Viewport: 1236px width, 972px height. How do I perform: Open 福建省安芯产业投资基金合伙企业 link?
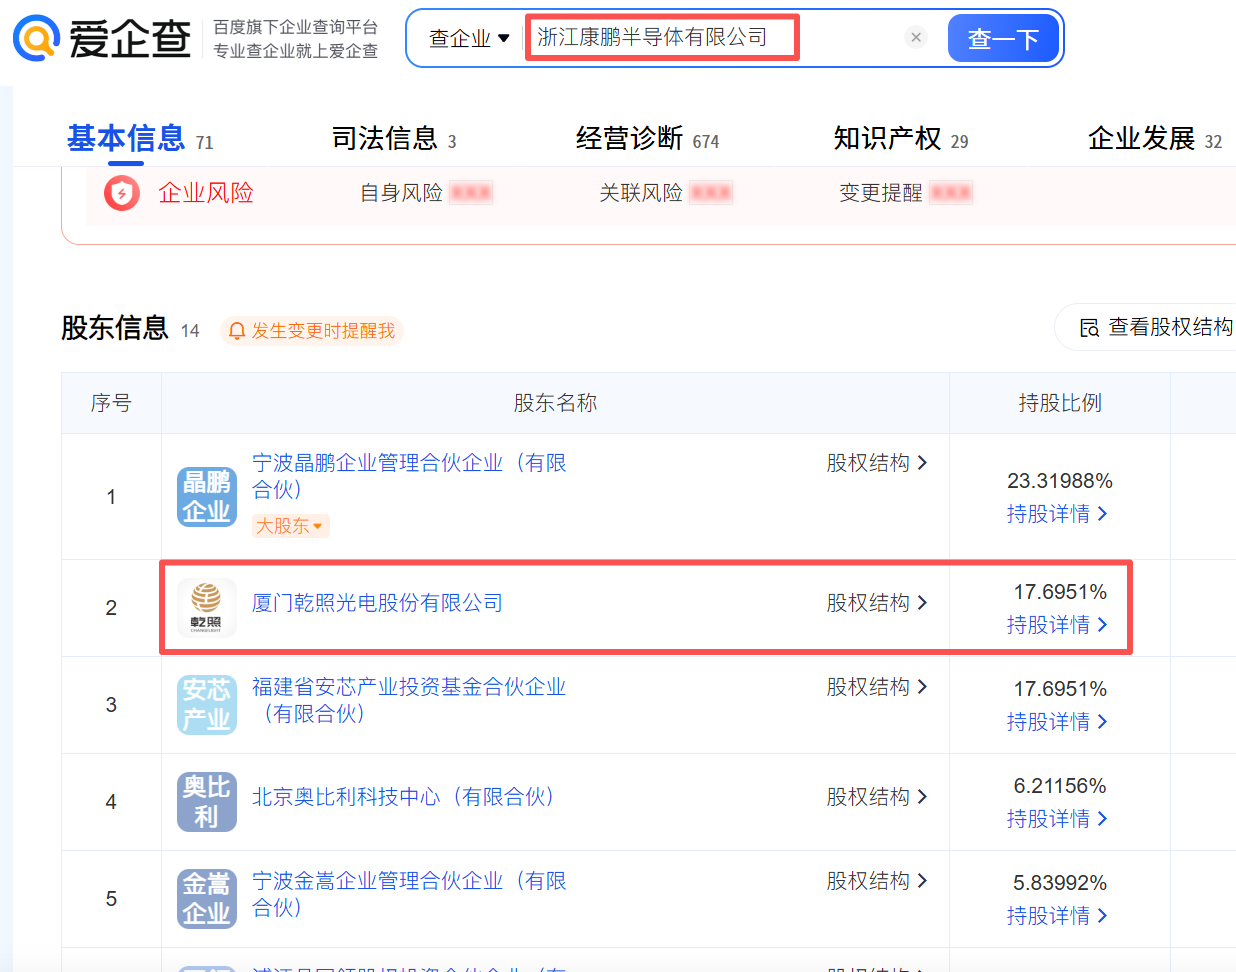point(409,700)
